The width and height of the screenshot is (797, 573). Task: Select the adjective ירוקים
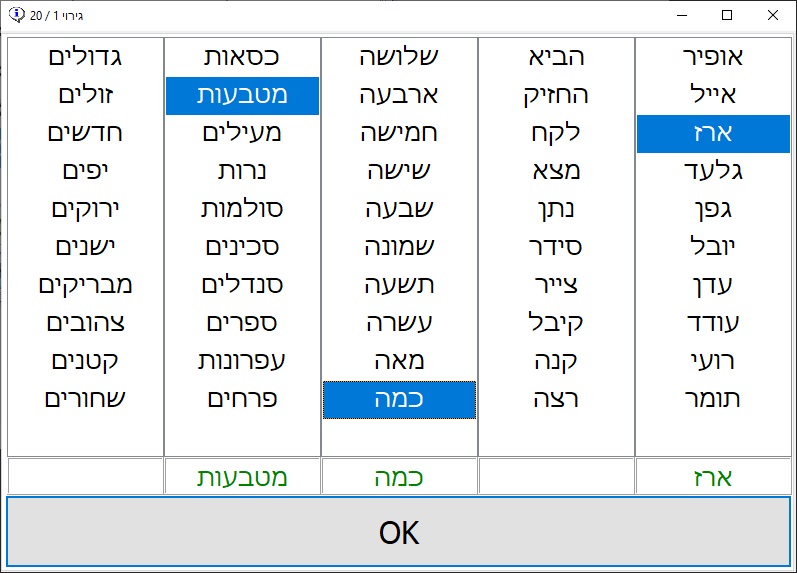point(85,209)
